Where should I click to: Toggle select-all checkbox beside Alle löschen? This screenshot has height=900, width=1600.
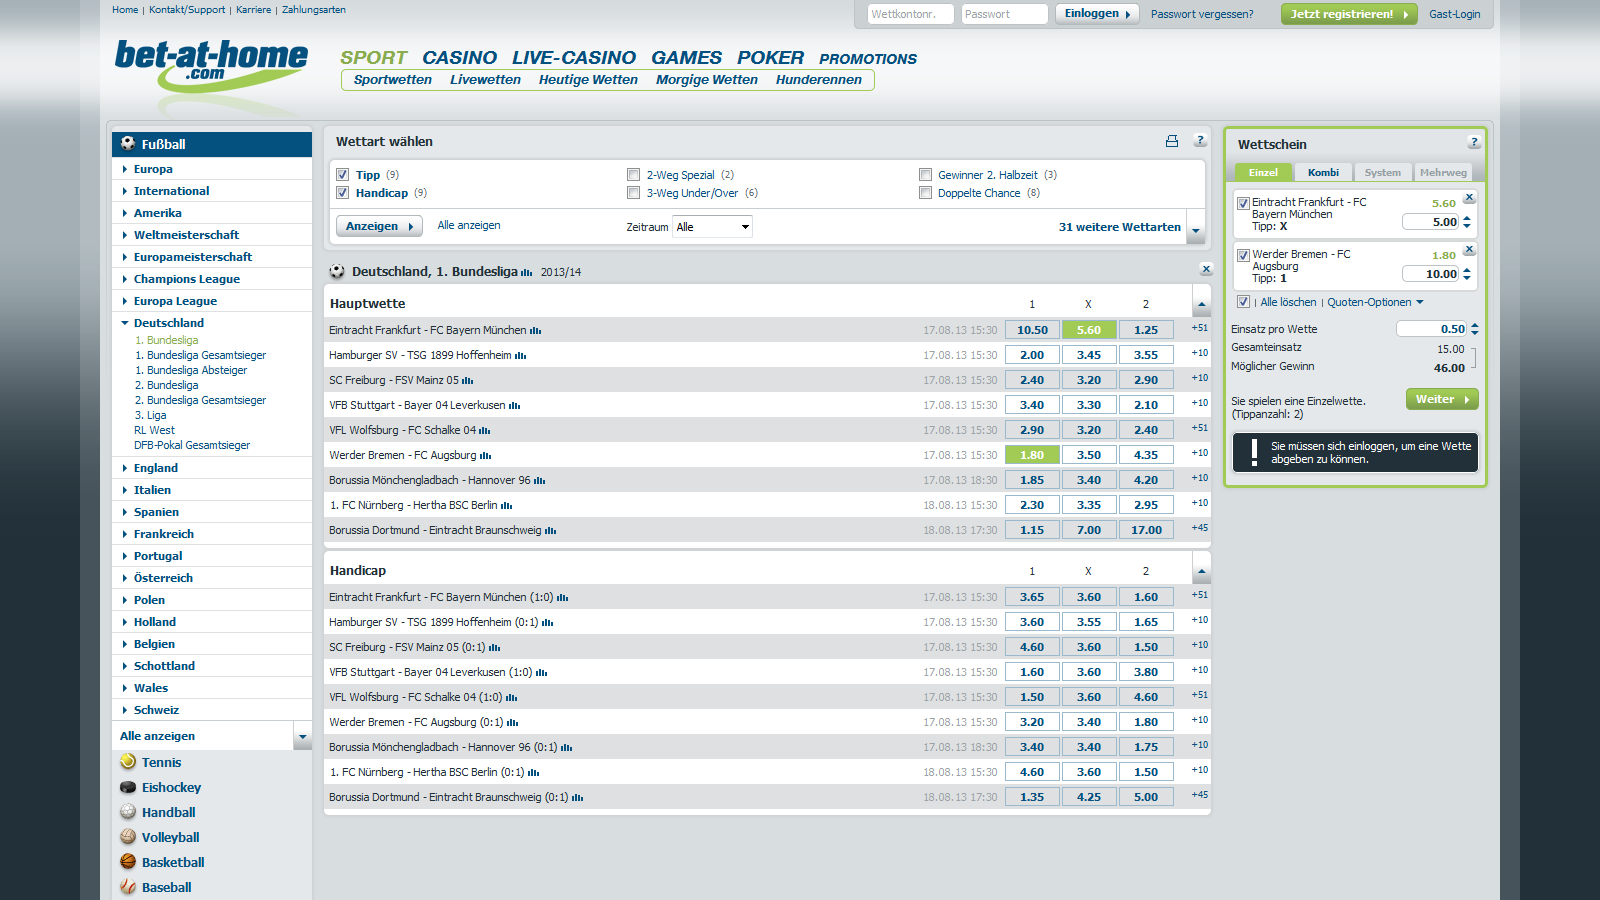[1243, 302]
